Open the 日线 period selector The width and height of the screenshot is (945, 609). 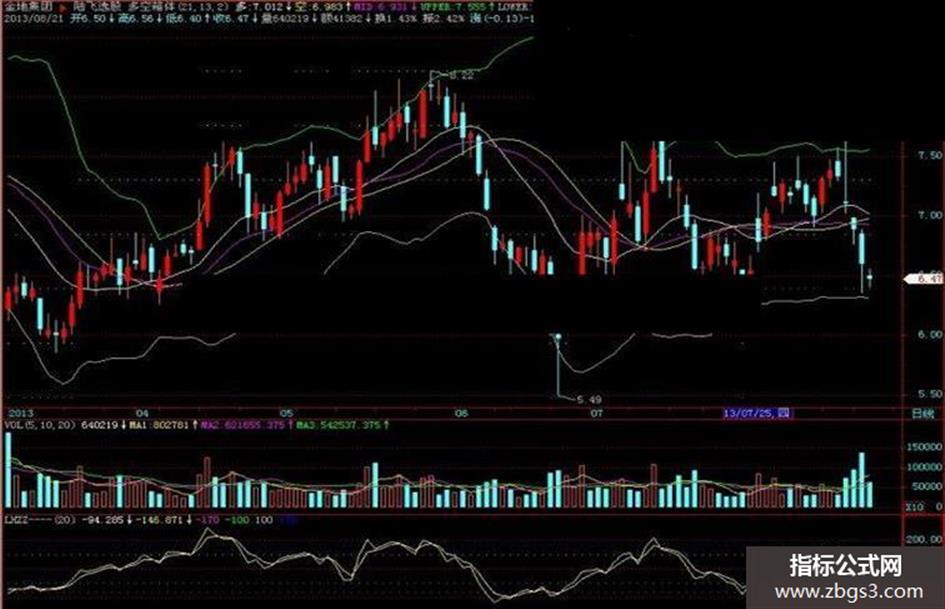[x=922, y=414]
